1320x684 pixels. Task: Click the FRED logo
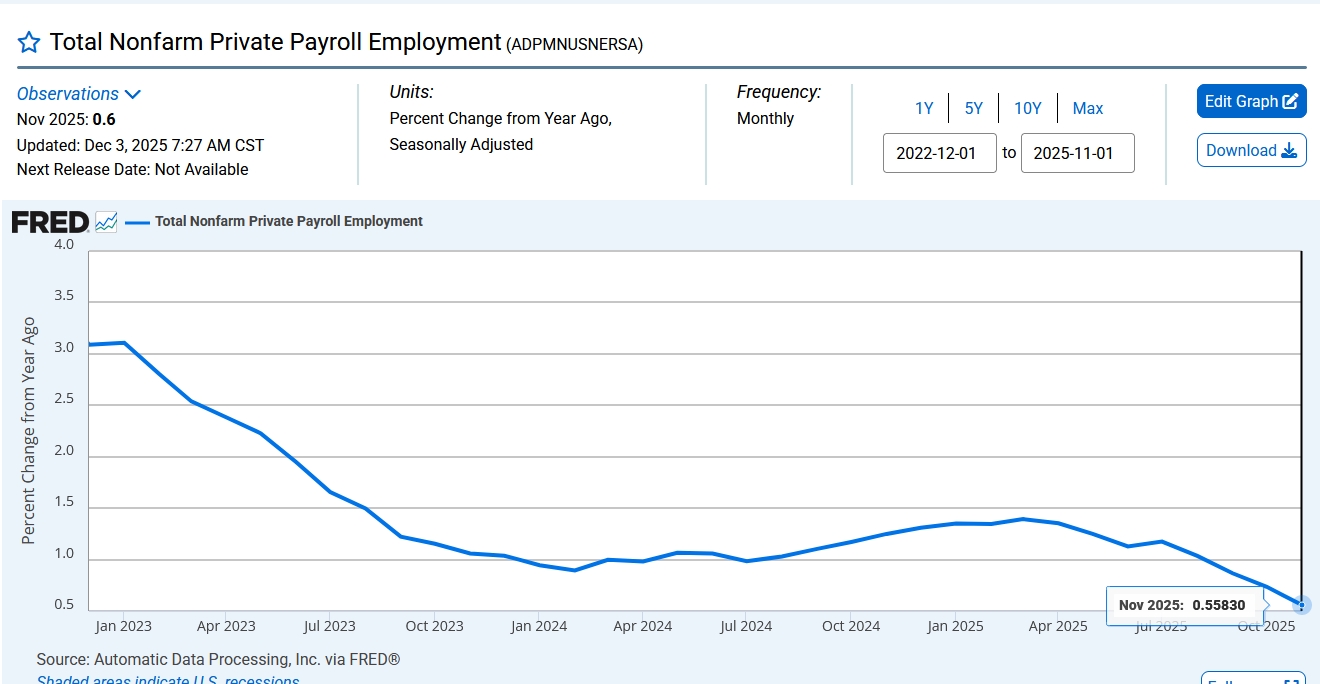tap(50, 222)
